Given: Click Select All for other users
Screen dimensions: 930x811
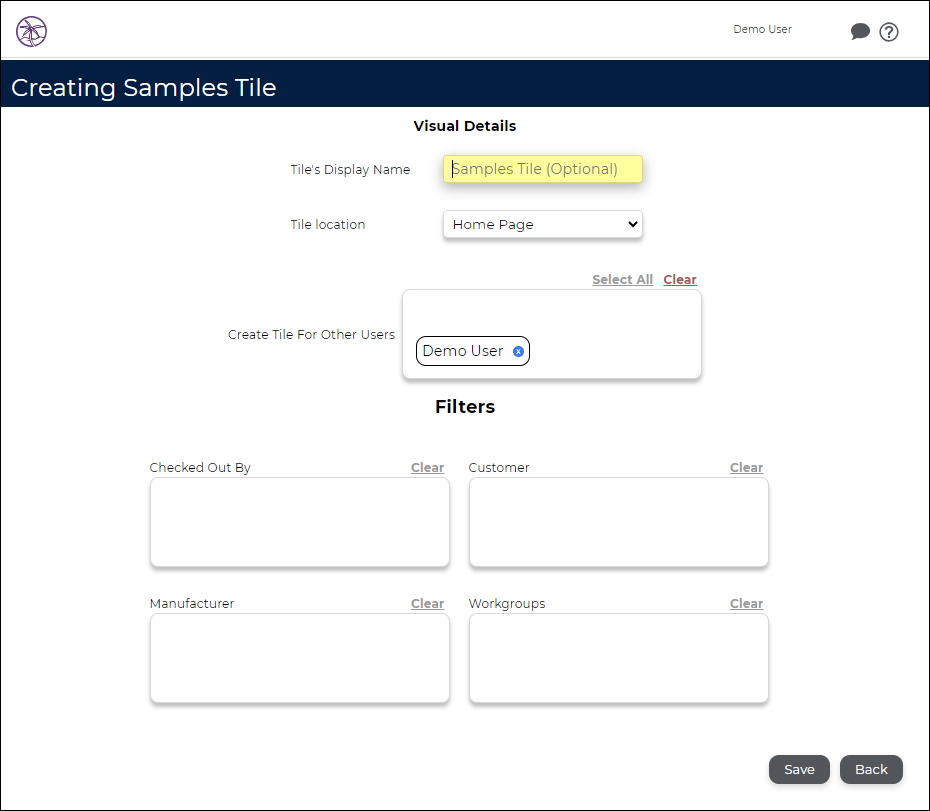Looking at the screenshot, I should coord(622,279).
